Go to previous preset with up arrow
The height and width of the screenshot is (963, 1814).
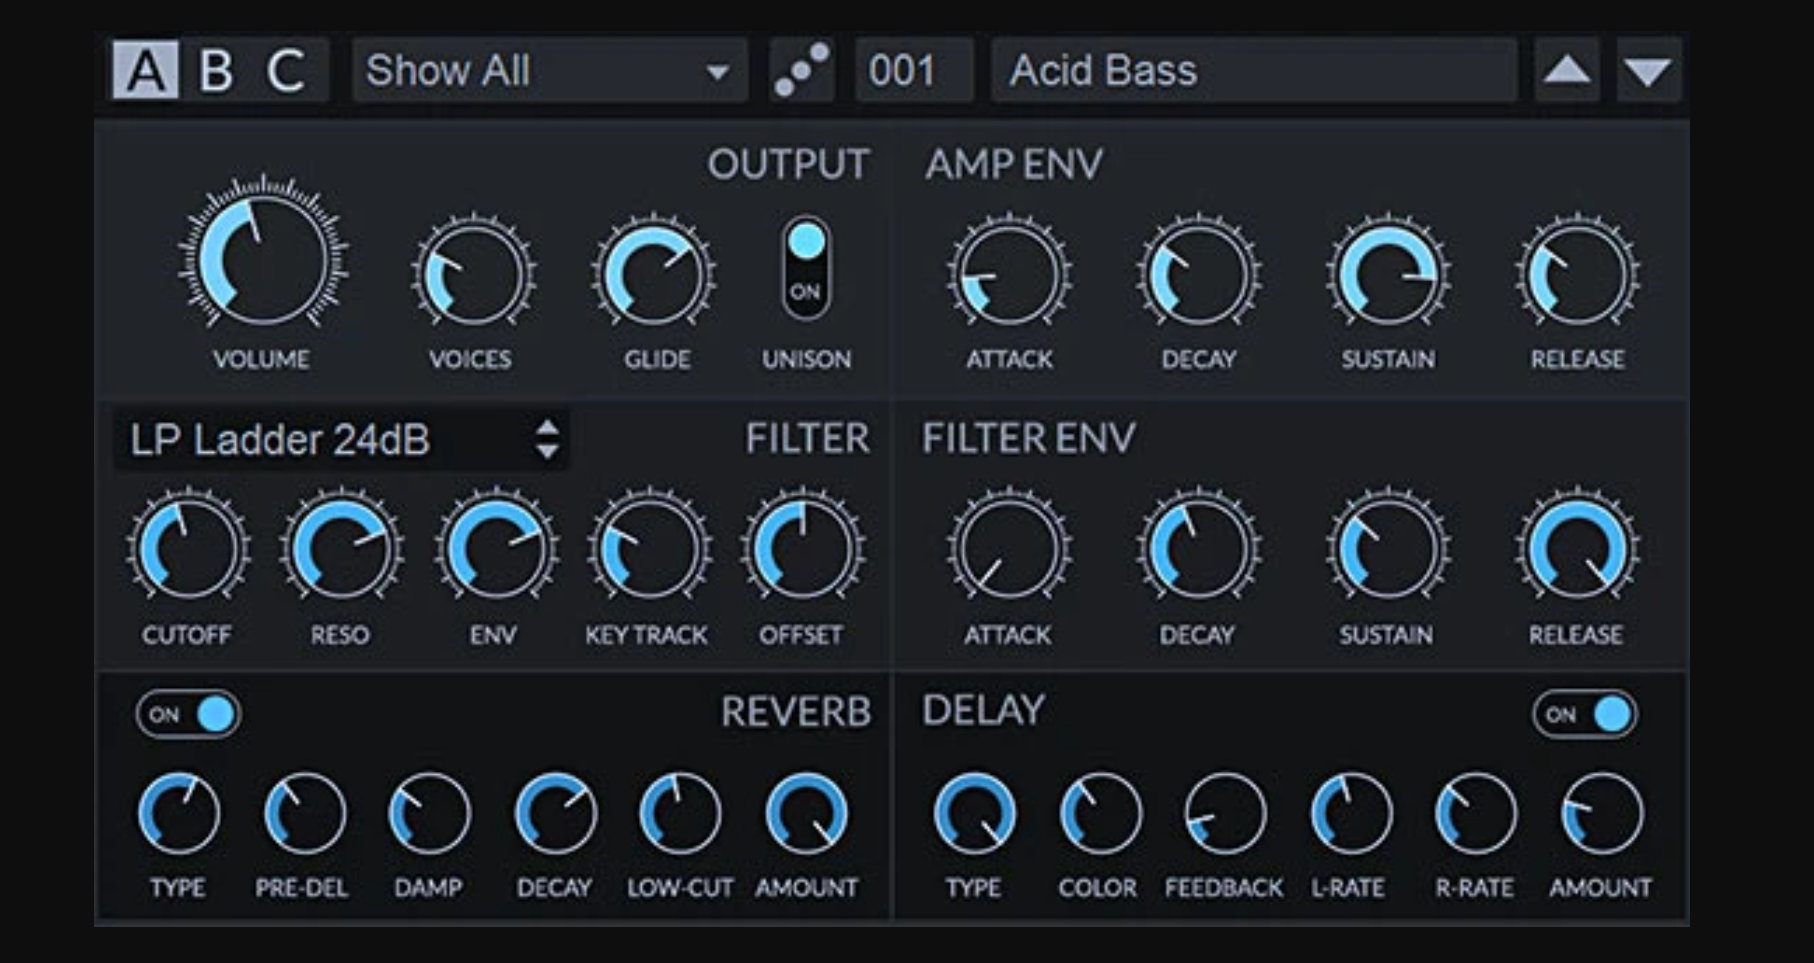[x=1567, y=70]
